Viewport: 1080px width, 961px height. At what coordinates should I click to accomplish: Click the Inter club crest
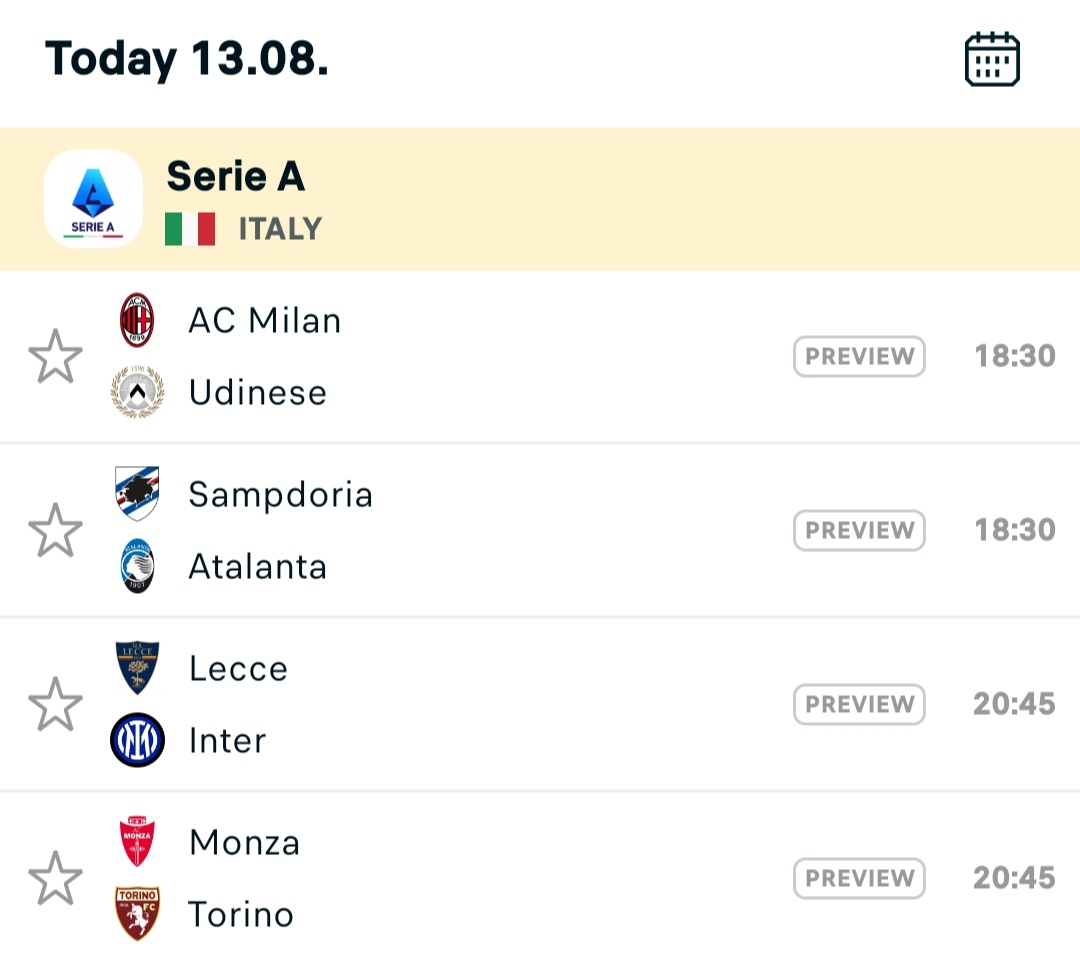[x=138, y=740]
